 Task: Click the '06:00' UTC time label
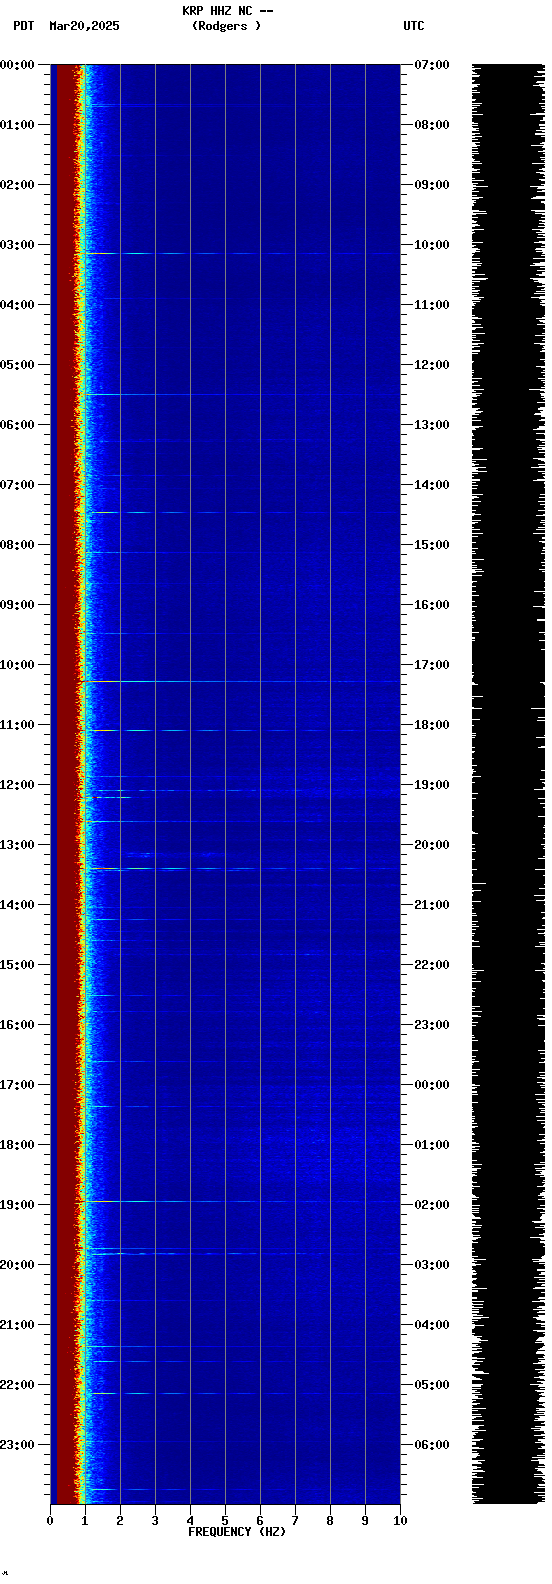[x=431, y=1445]
